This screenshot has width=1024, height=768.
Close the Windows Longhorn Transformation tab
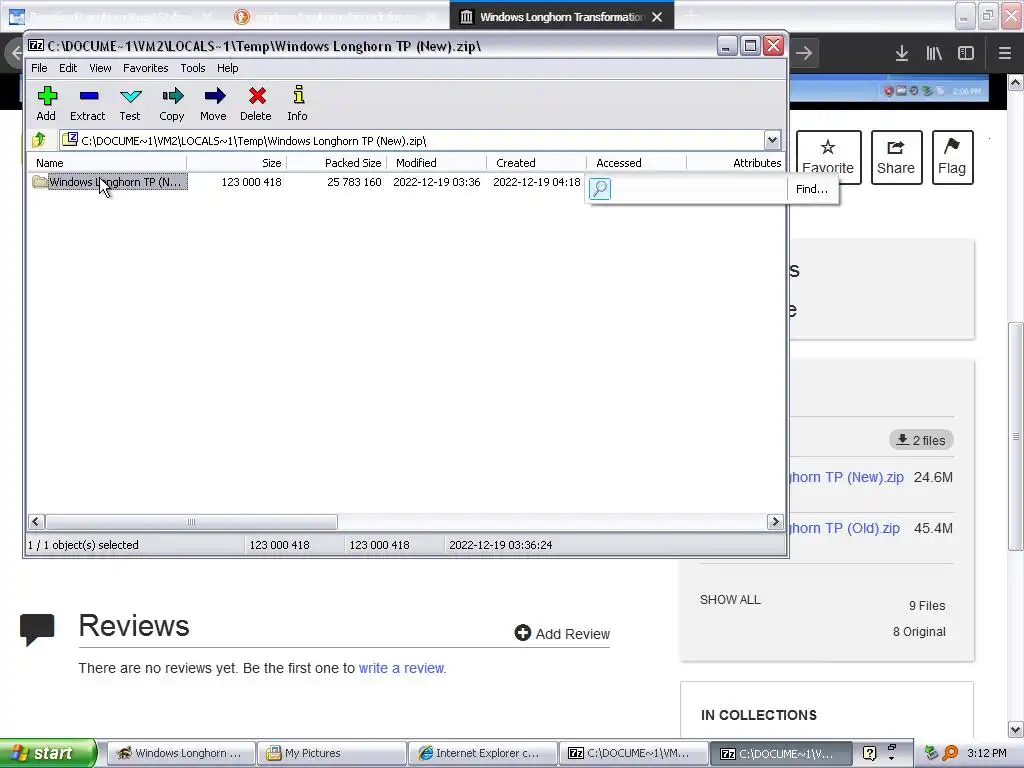pos(657,17)
